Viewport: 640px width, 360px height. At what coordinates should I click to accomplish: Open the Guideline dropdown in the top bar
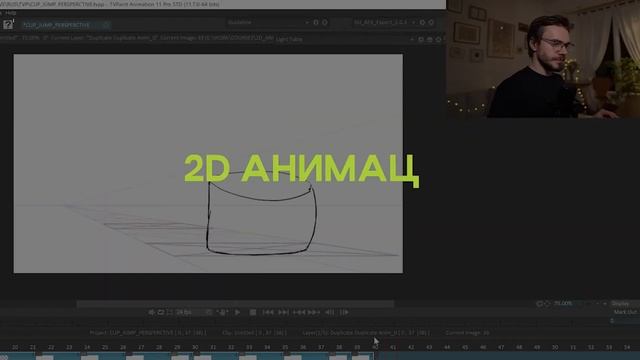pyautogui.click(x=268, y=22)
